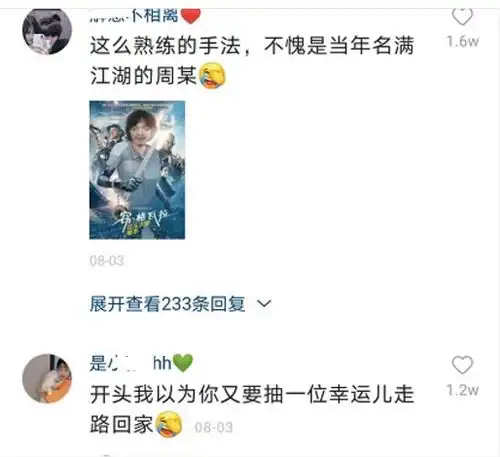The width and height of the screenshot is (500, 457).
Task: Tap the green heart after 'hh' username
Action: pyautogui.click(x=183, y=363)
